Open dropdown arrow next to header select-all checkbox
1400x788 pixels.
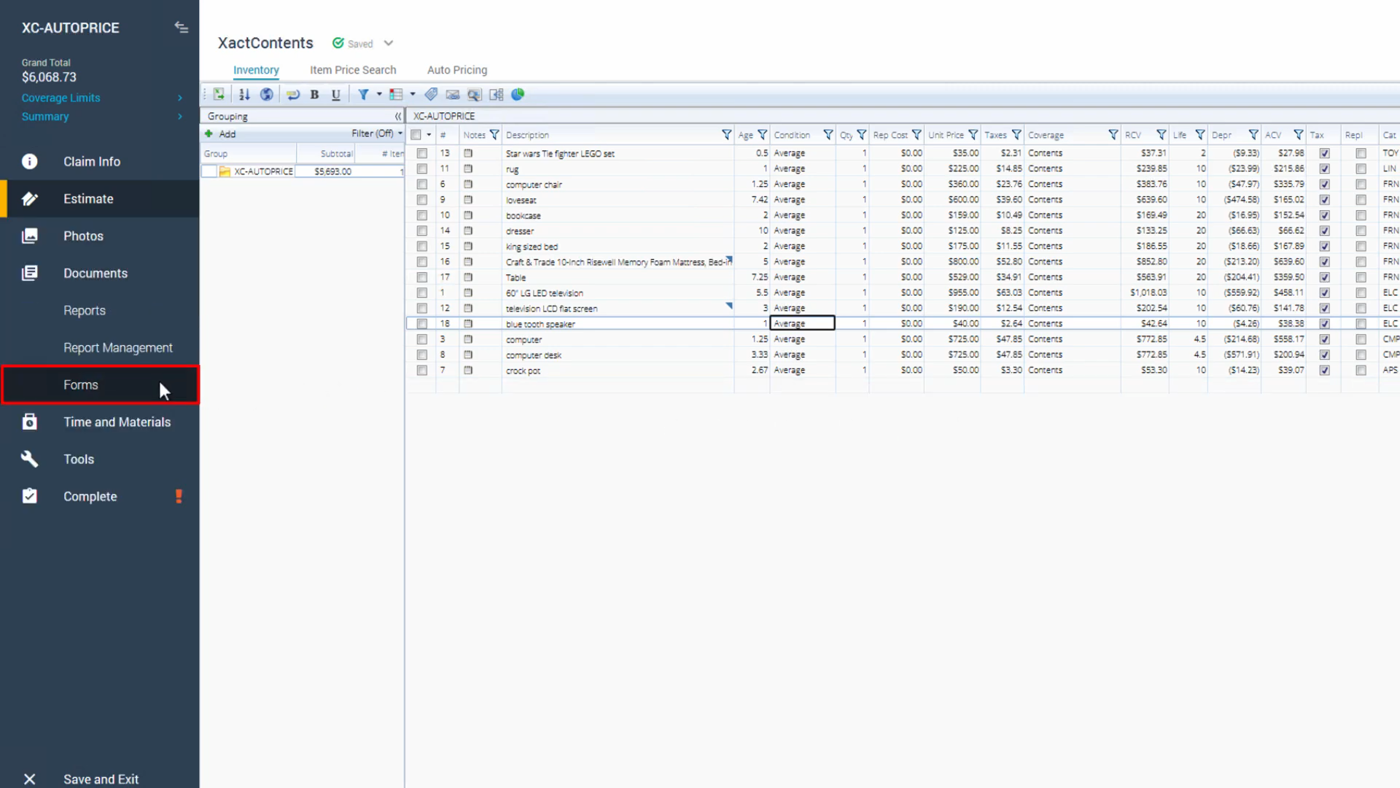tap(429, 135)
